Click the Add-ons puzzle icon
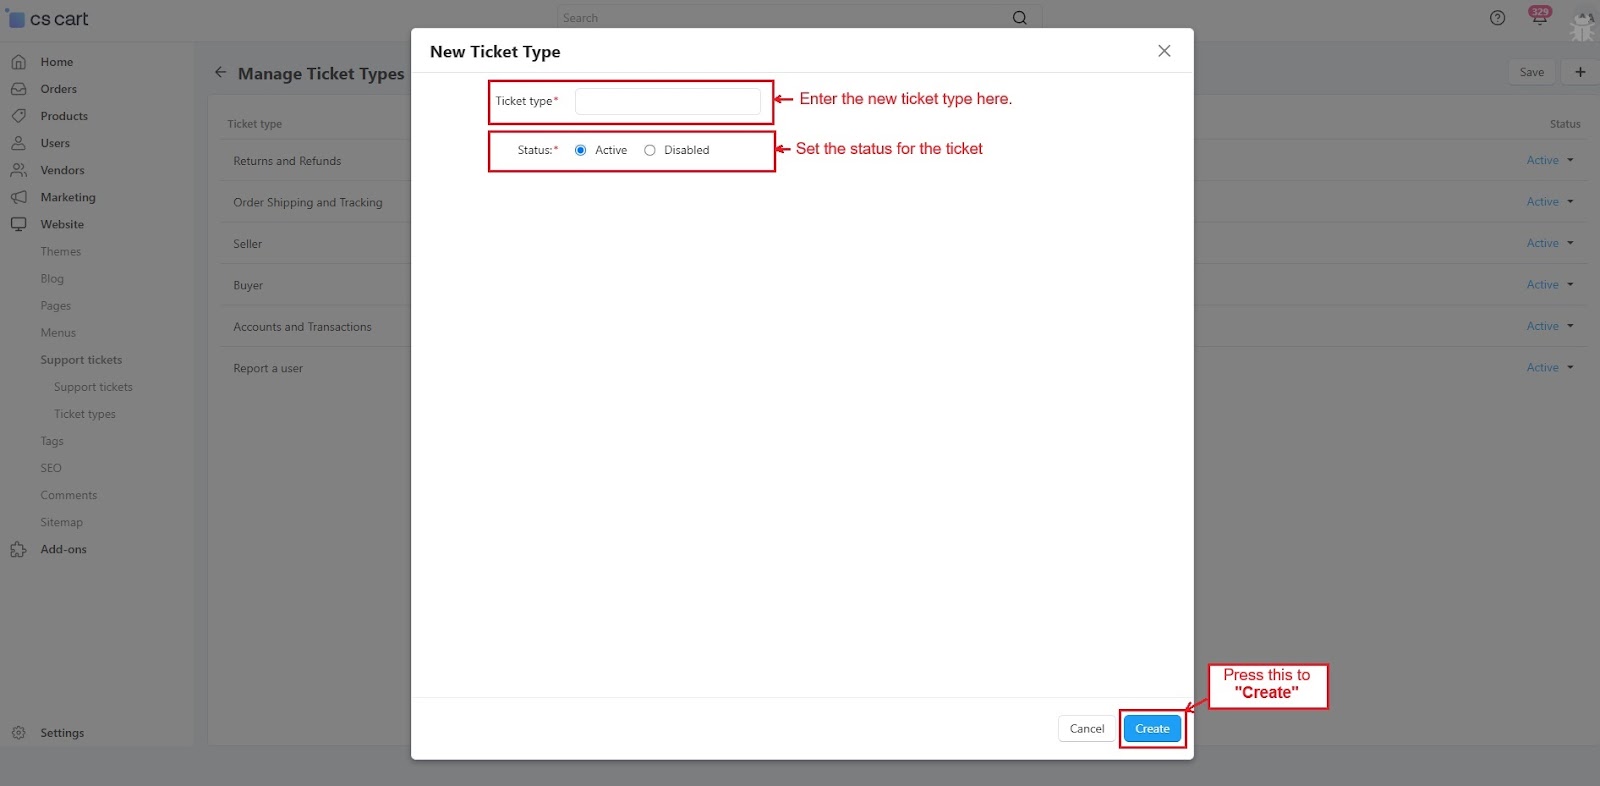Image resolution: width=1600 pixels, height=786 pixels. click(x=18, y=550)
